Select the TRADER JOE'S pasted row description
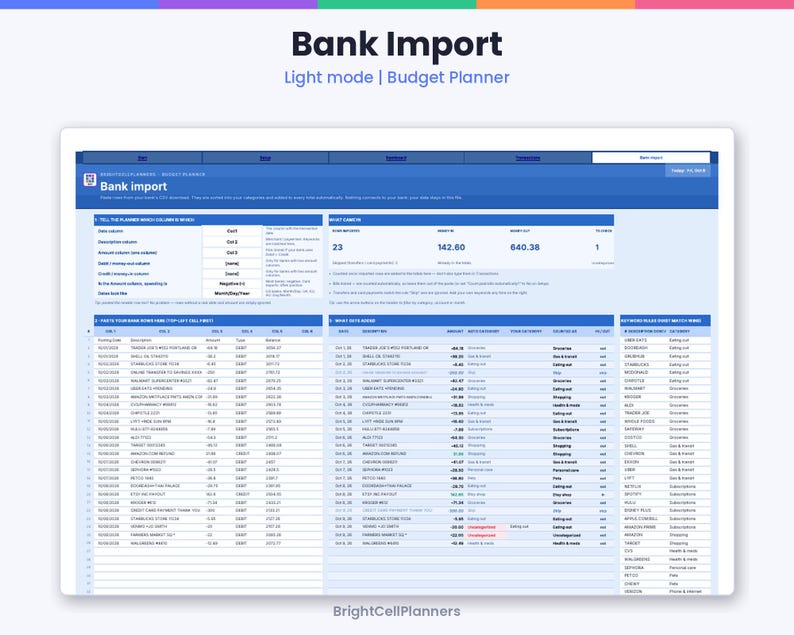The image size is (794, 635). tap(164, 348)
